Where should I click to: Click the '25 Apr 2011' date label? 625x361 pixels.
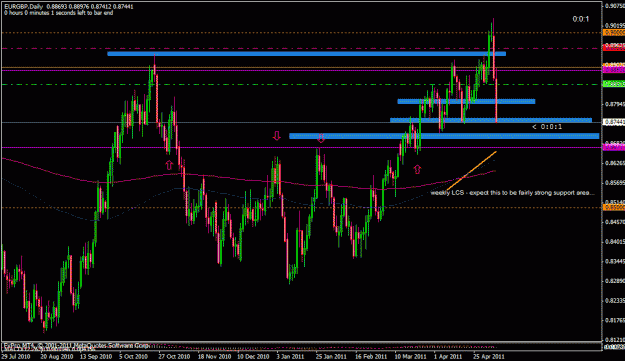click(x=489, y=357)
